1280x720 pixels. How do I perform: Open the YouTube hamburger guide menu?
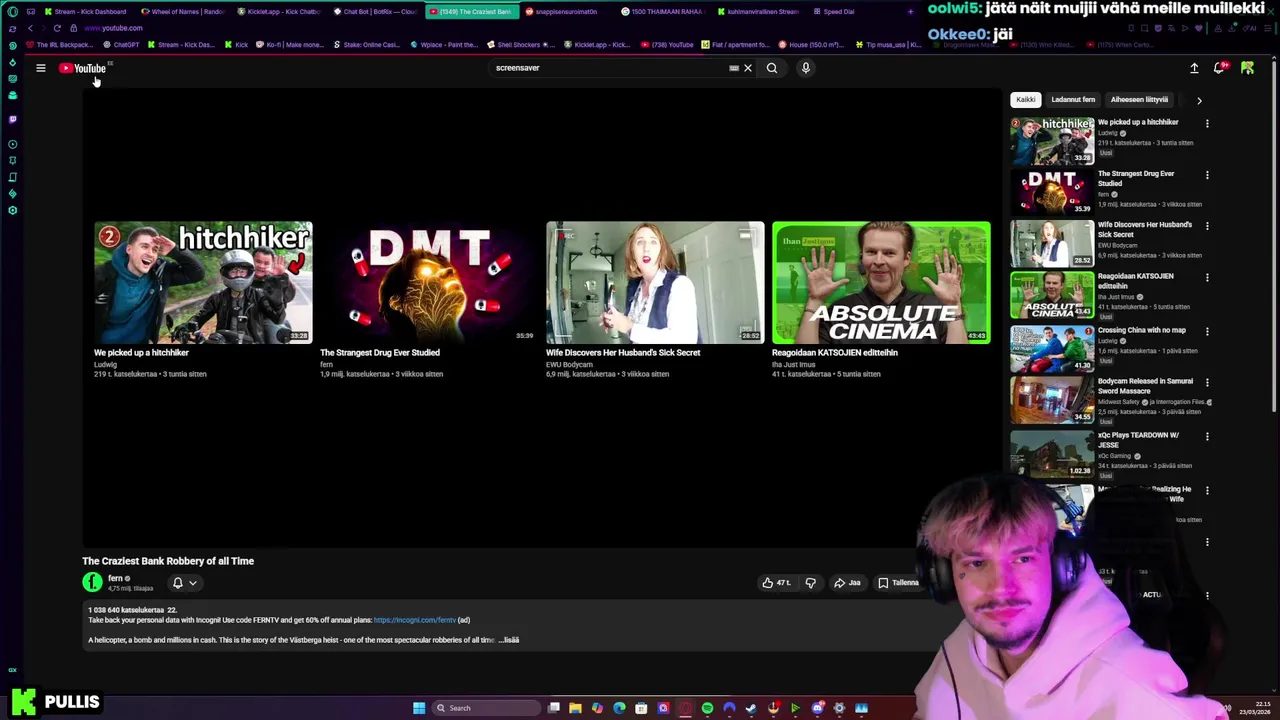click(x=41, y=68)
